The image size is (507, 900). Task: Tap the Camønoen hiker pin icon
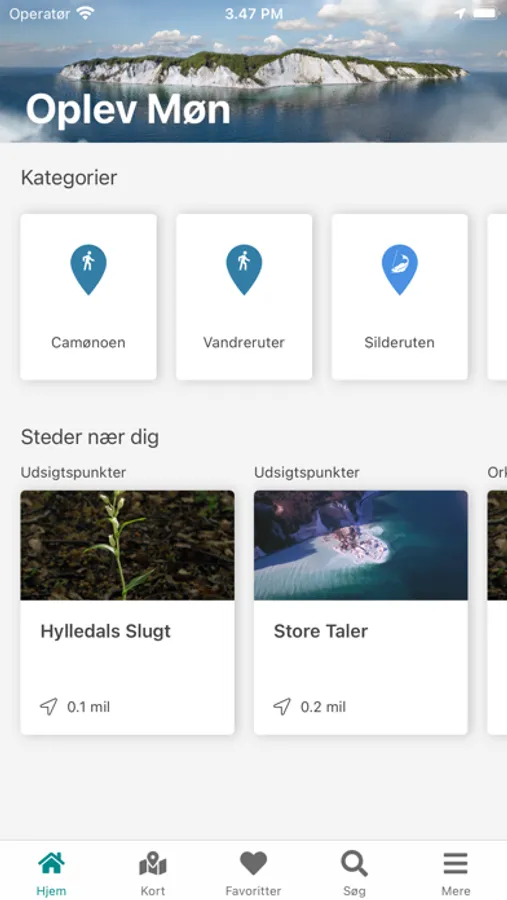88,270
